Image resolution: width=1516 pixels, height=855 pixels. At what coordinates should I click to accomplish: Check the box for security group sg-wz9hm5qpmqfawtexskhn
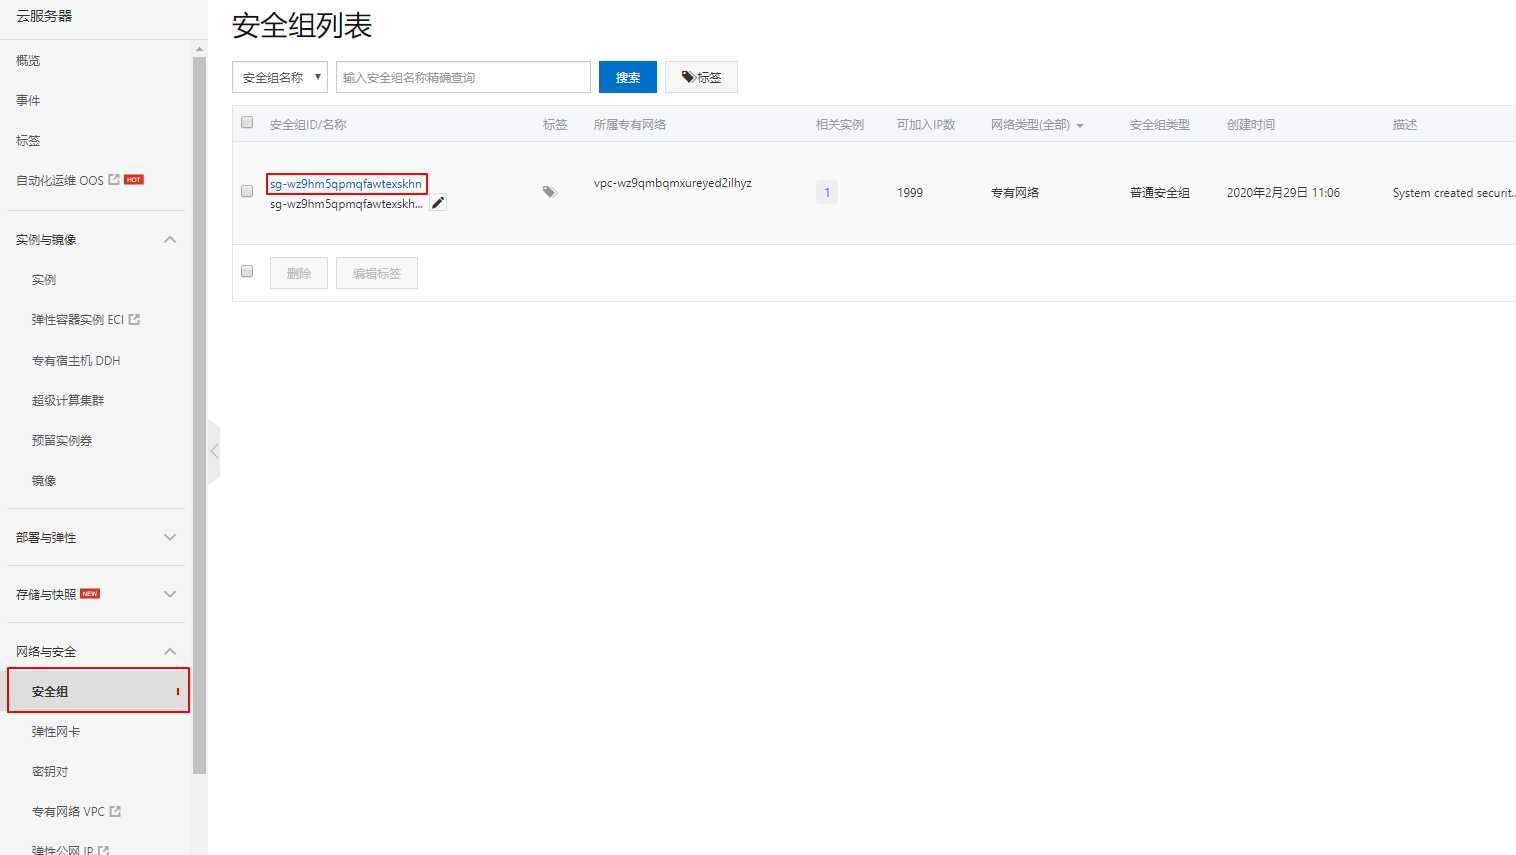coord(247,191)
